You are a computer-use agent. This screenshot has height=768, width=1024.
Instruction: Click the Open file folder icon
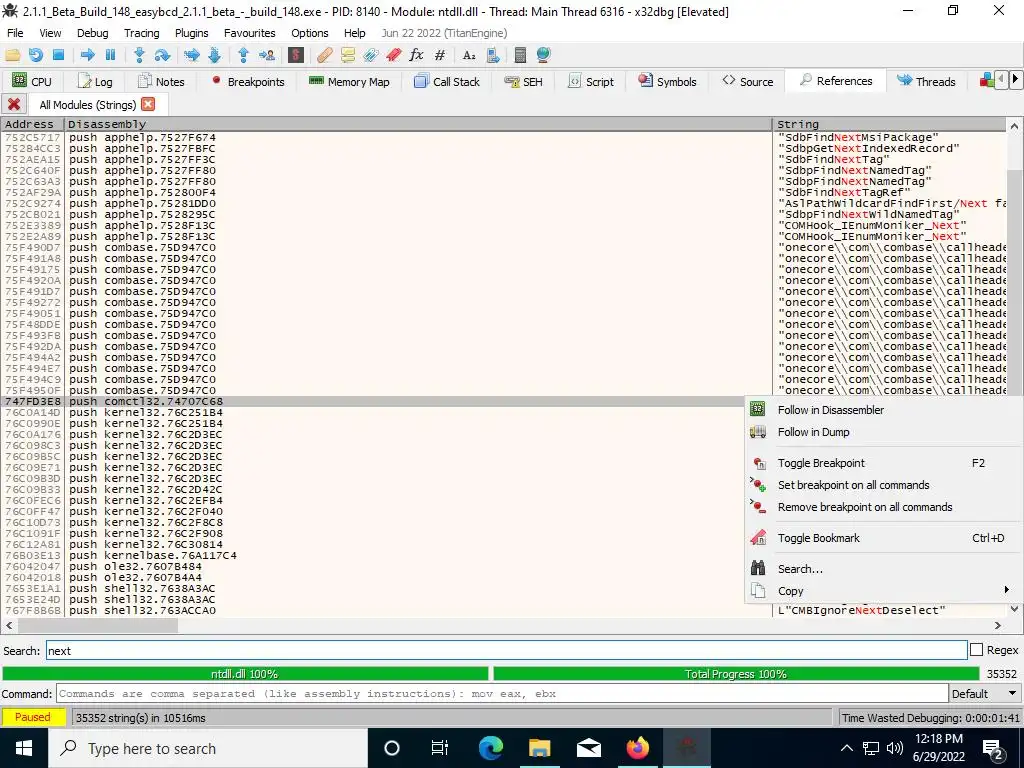12,56
